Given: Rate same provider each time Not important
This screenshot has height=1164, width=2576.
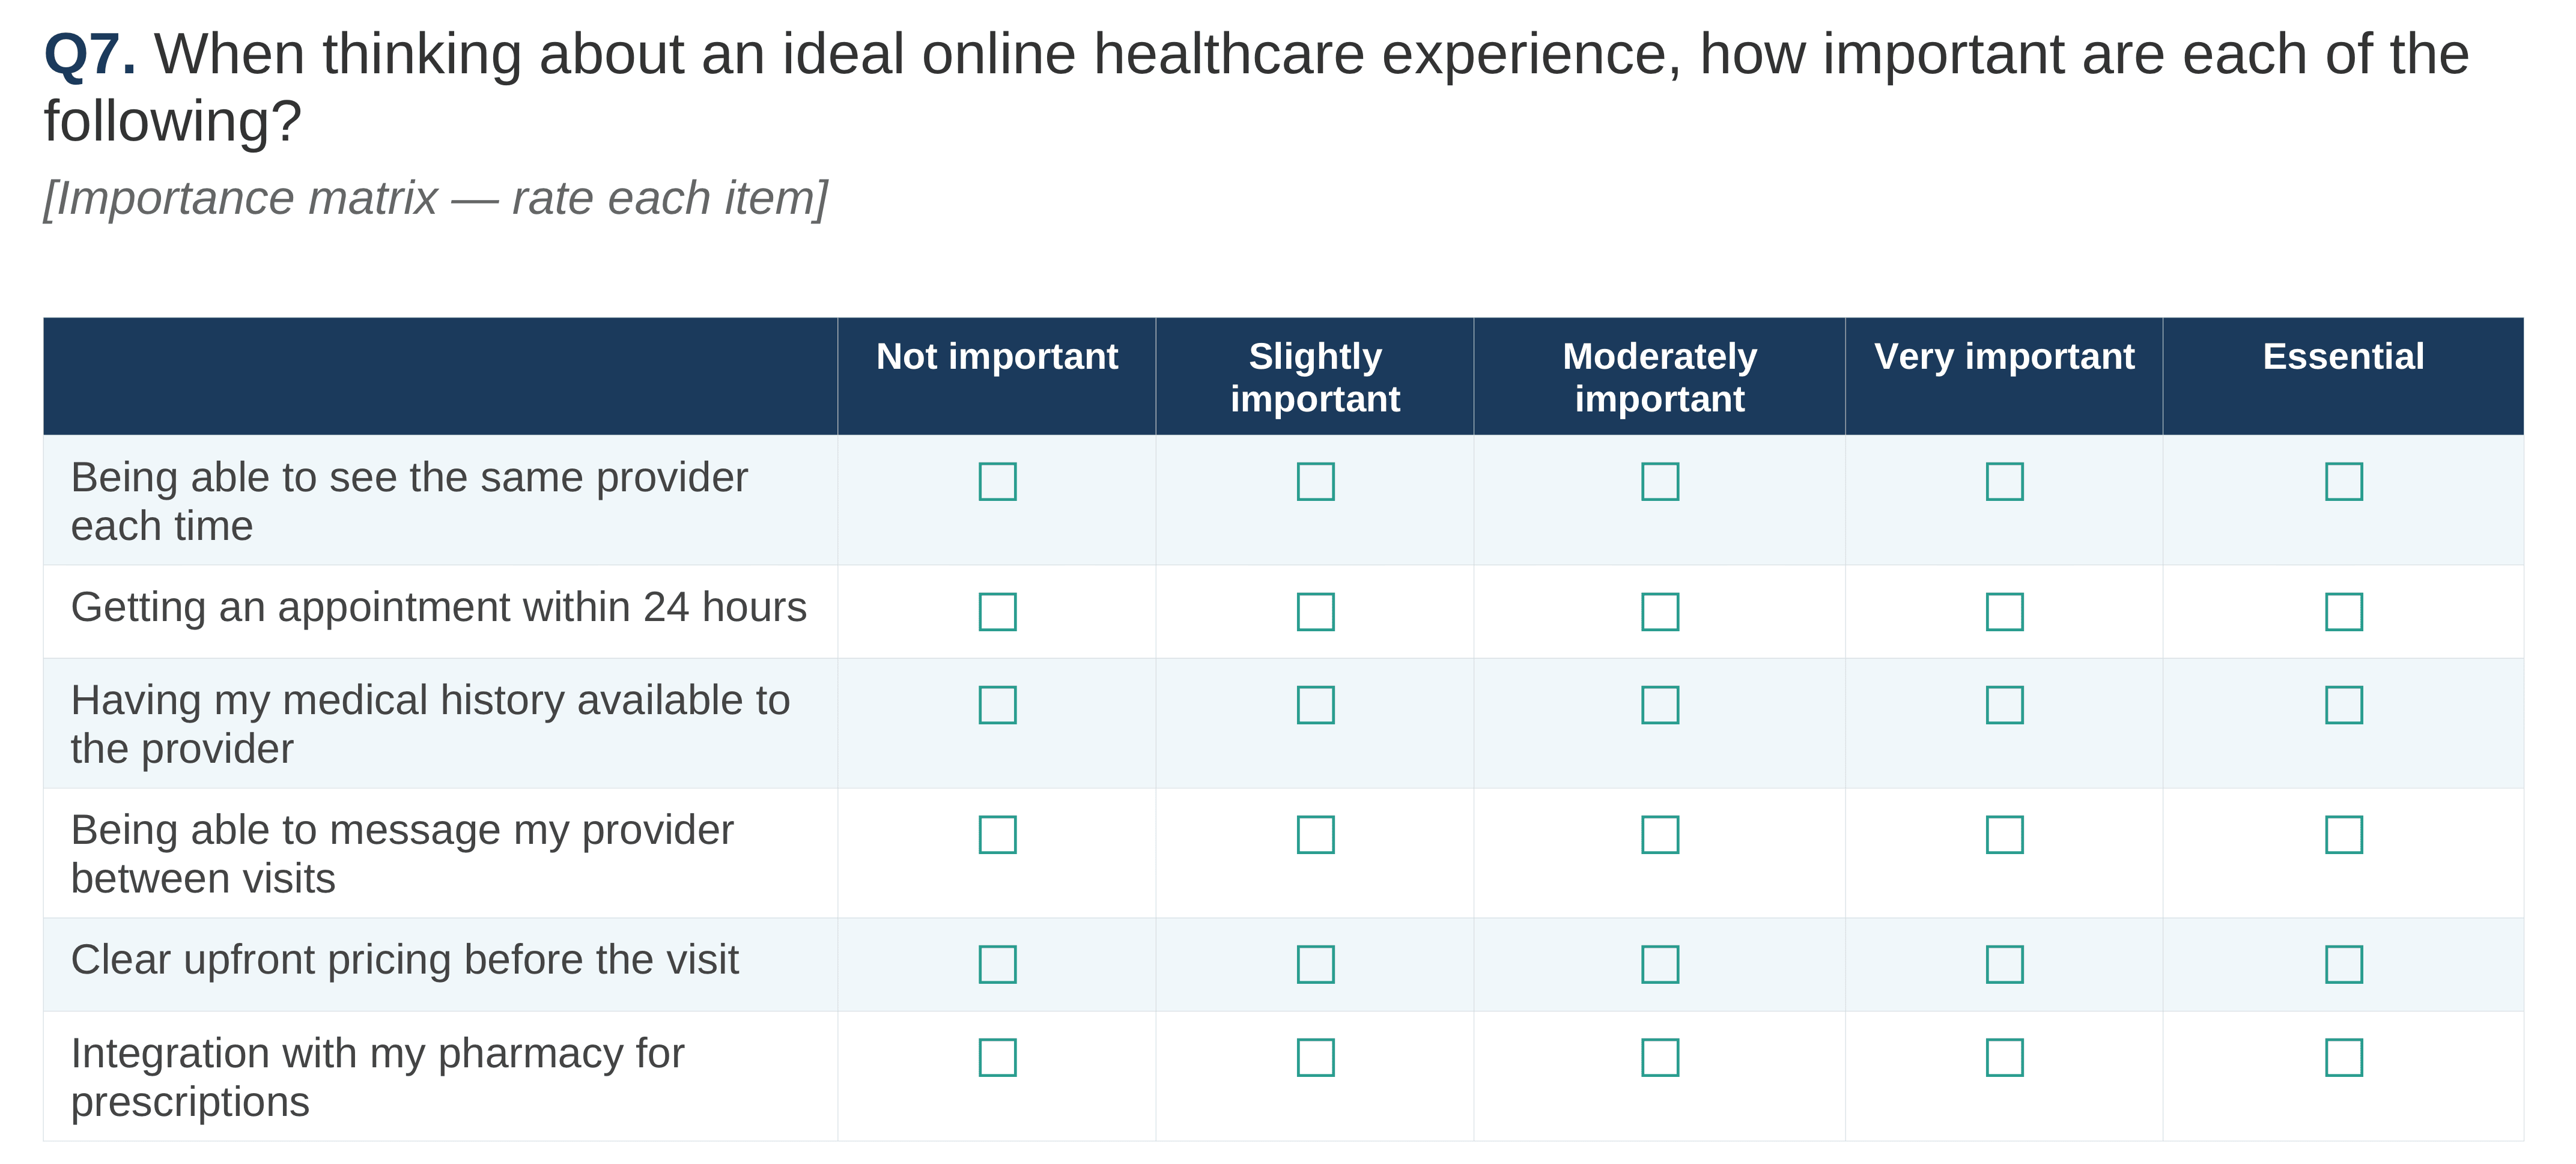Looking at the screenshot, I should (997, 481).
